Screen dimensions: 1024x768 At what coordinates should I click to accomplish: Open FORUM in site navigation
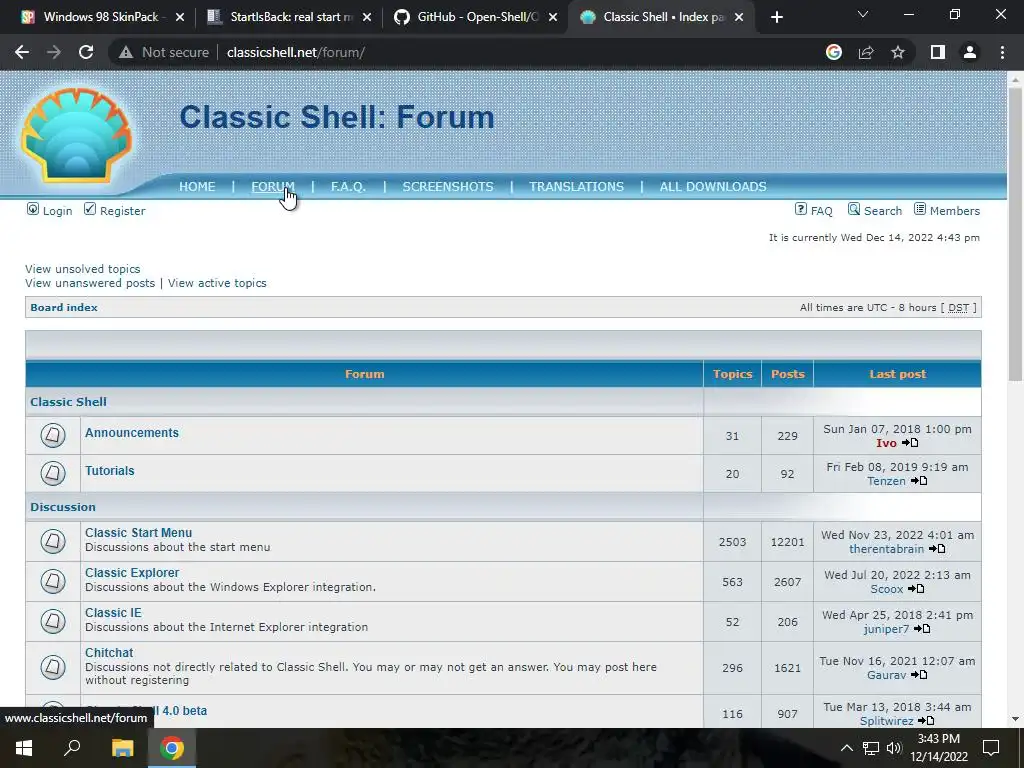pos(273,187)
